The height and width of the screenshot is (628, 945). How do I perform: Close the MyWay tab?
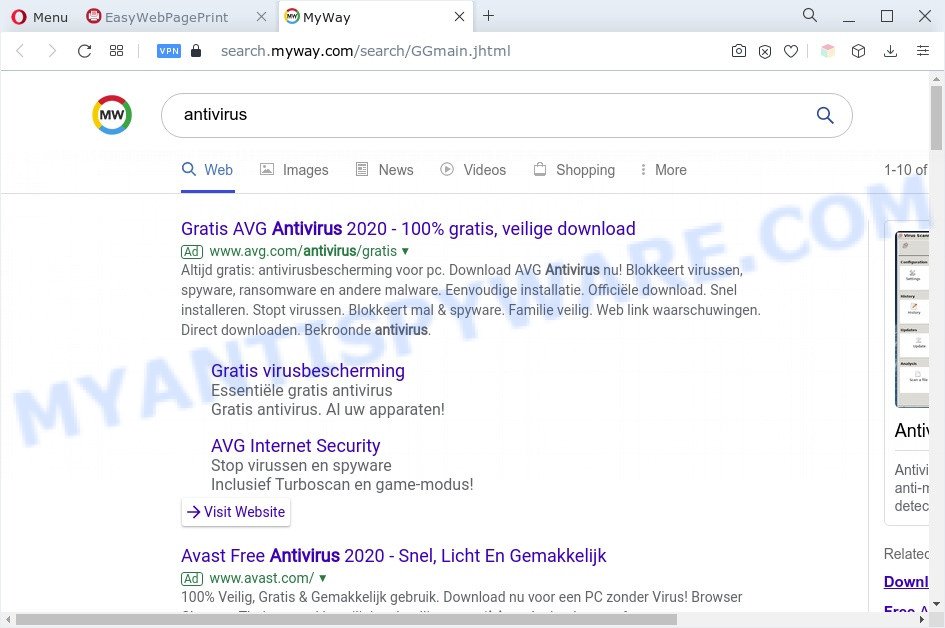pos(459,17)
